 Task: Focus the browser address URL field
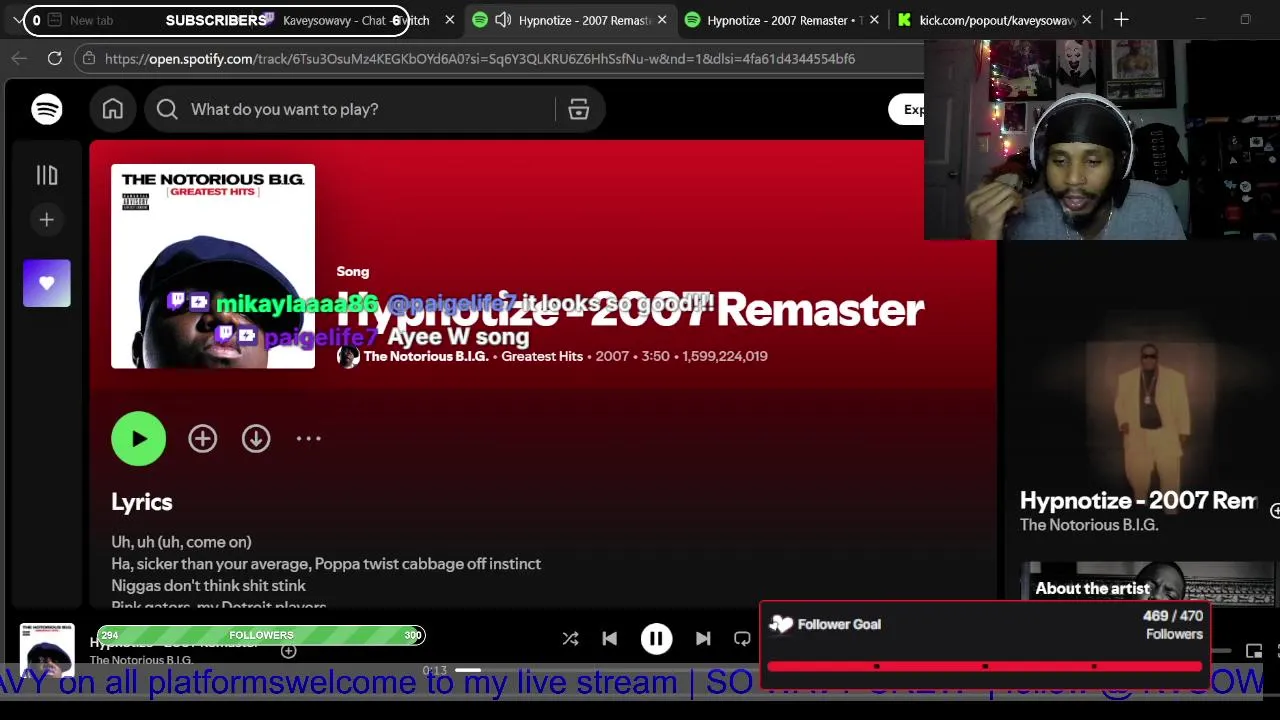point(480,59)
